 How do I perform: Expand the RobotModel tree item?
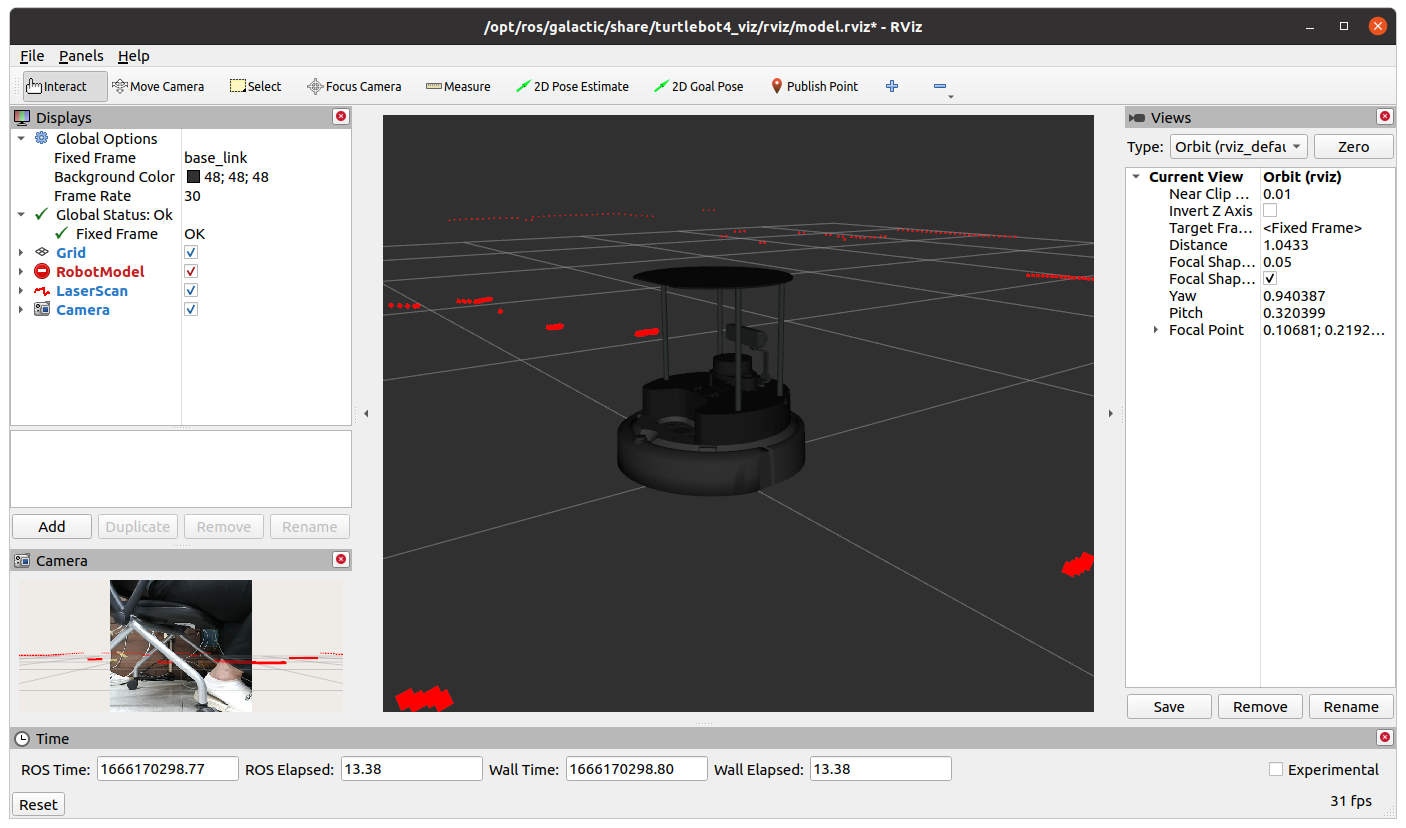[x=22, y=271]
